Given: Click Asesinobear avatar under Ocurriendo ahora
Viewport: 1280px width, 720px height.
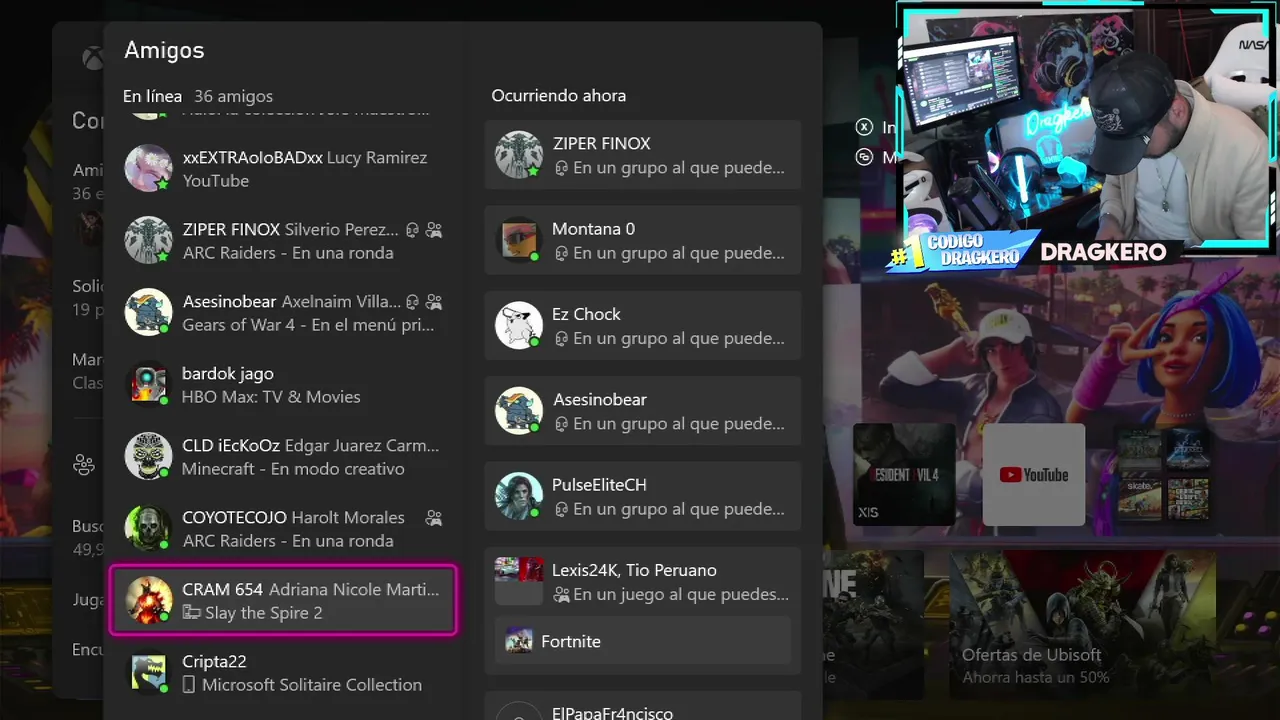Looking at the screenshot, I should coord(519,411).
